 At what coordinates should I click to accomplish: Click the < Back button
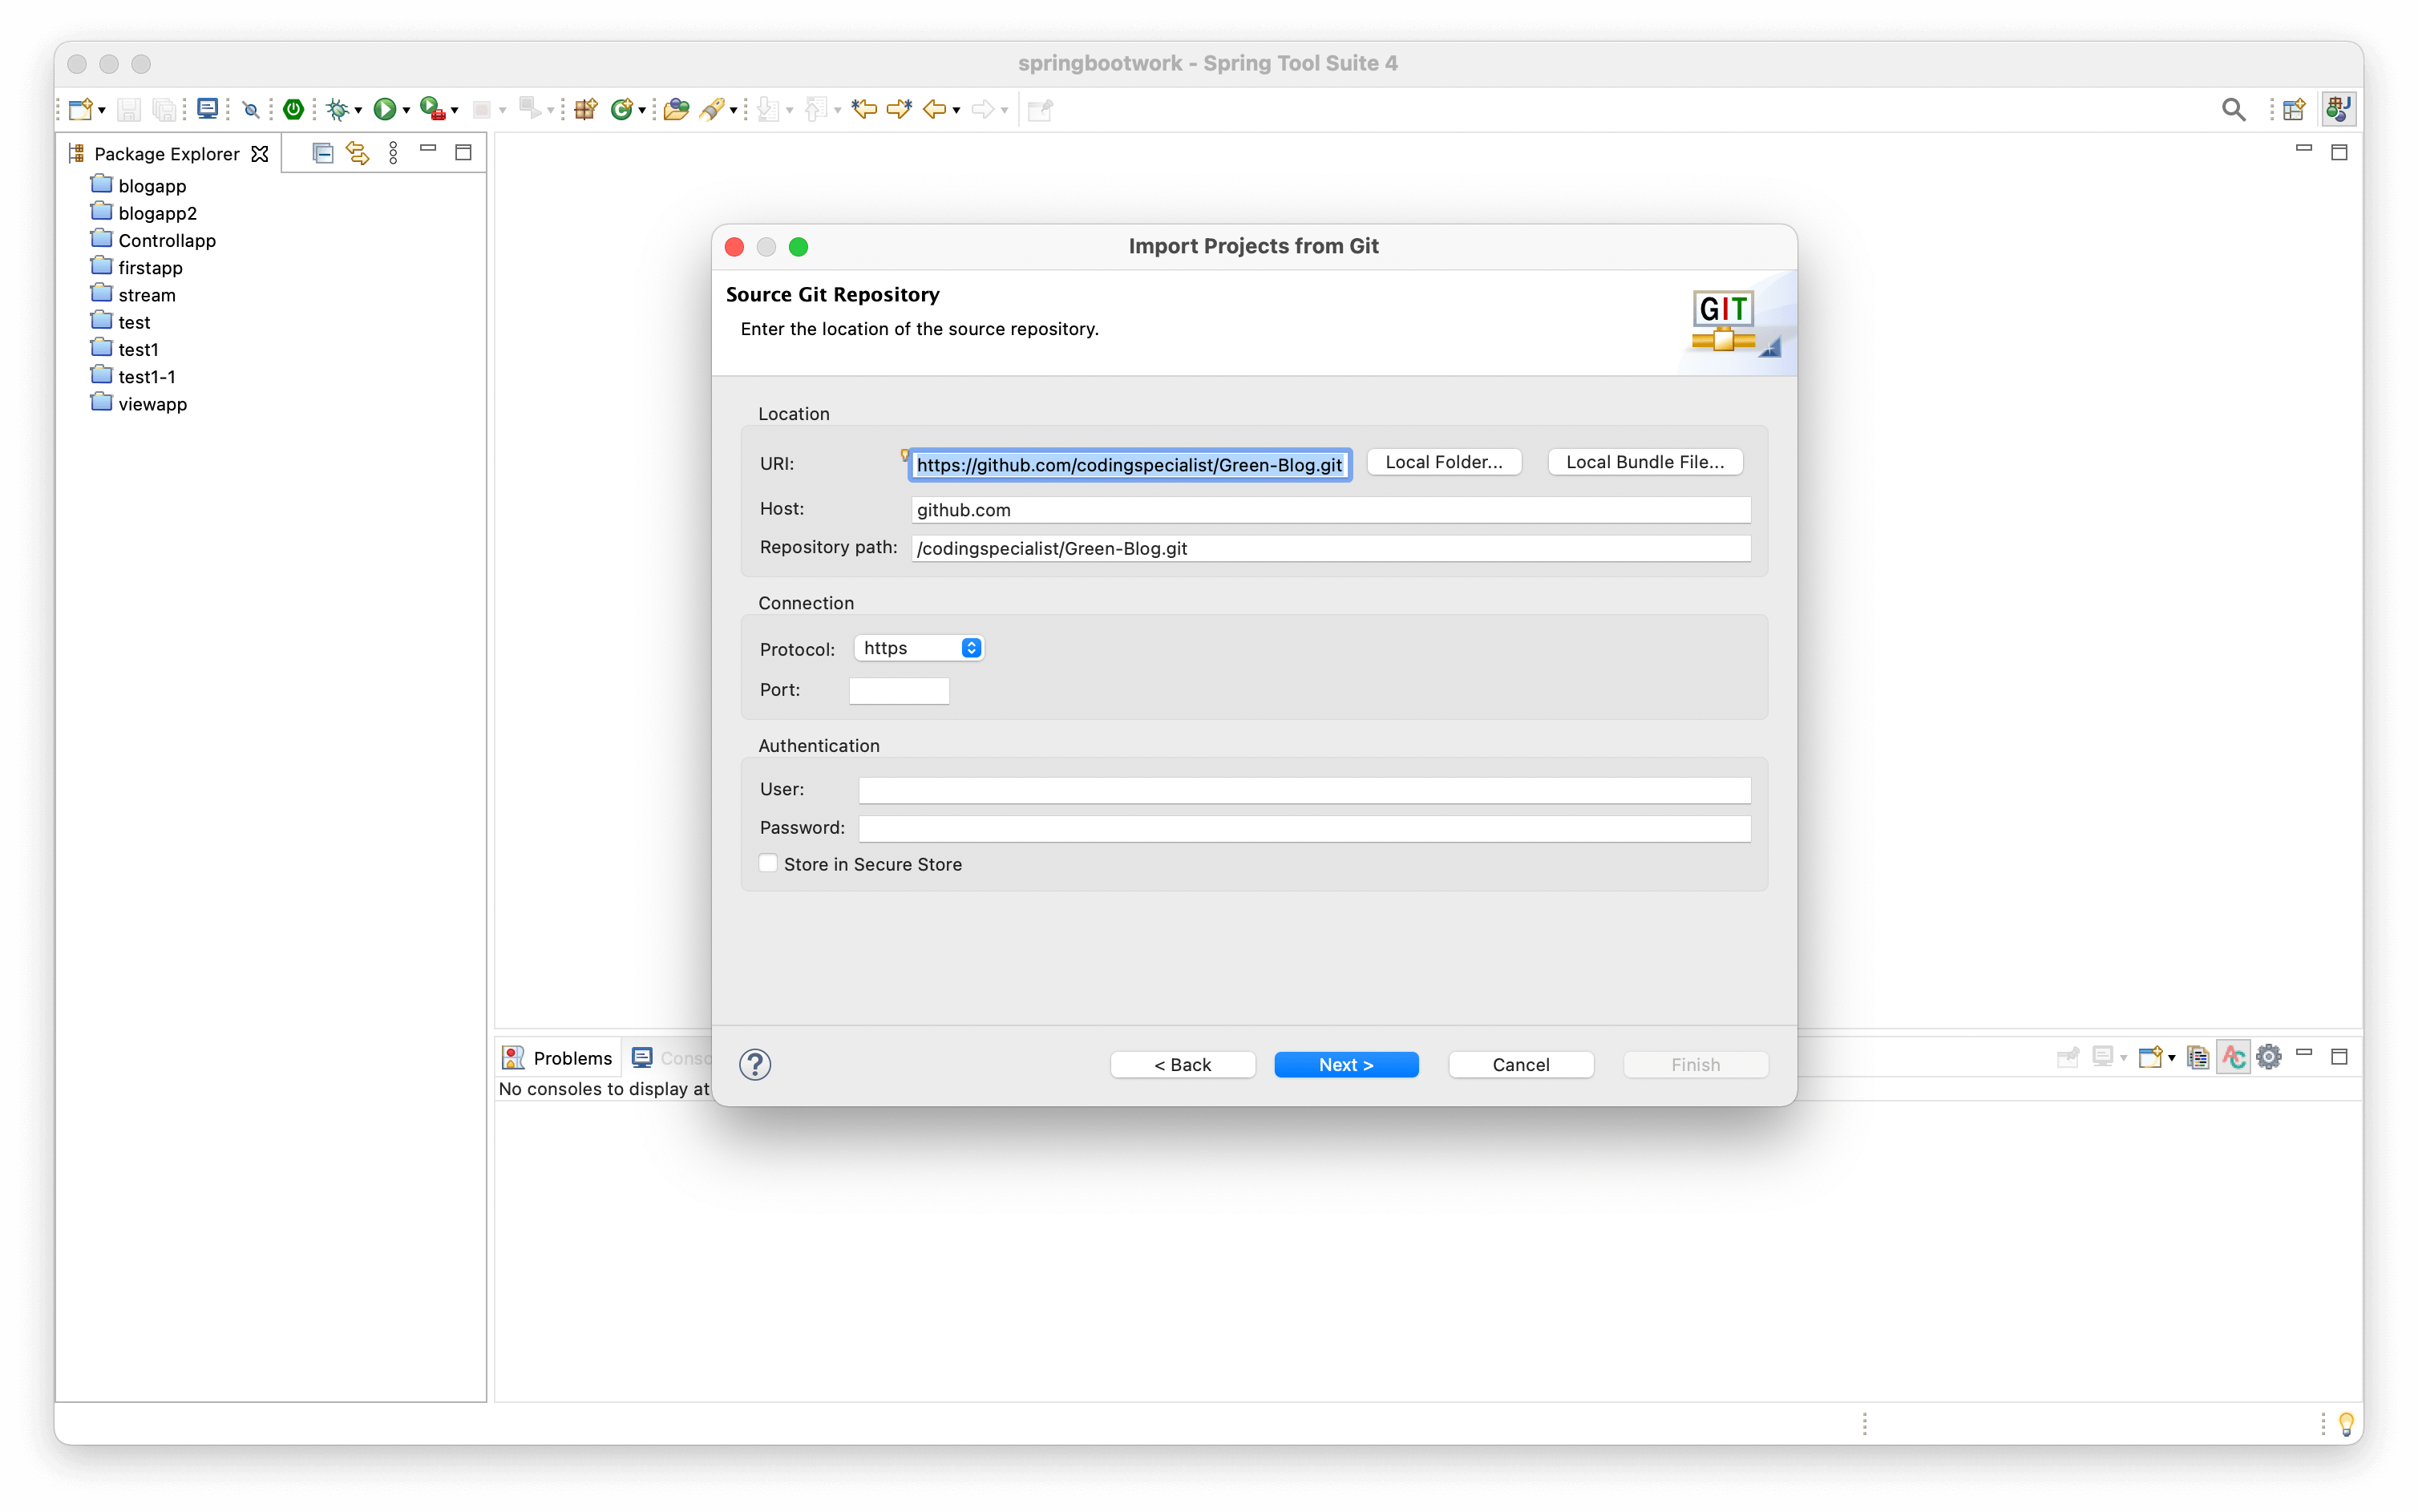tap(1182, 1065)
